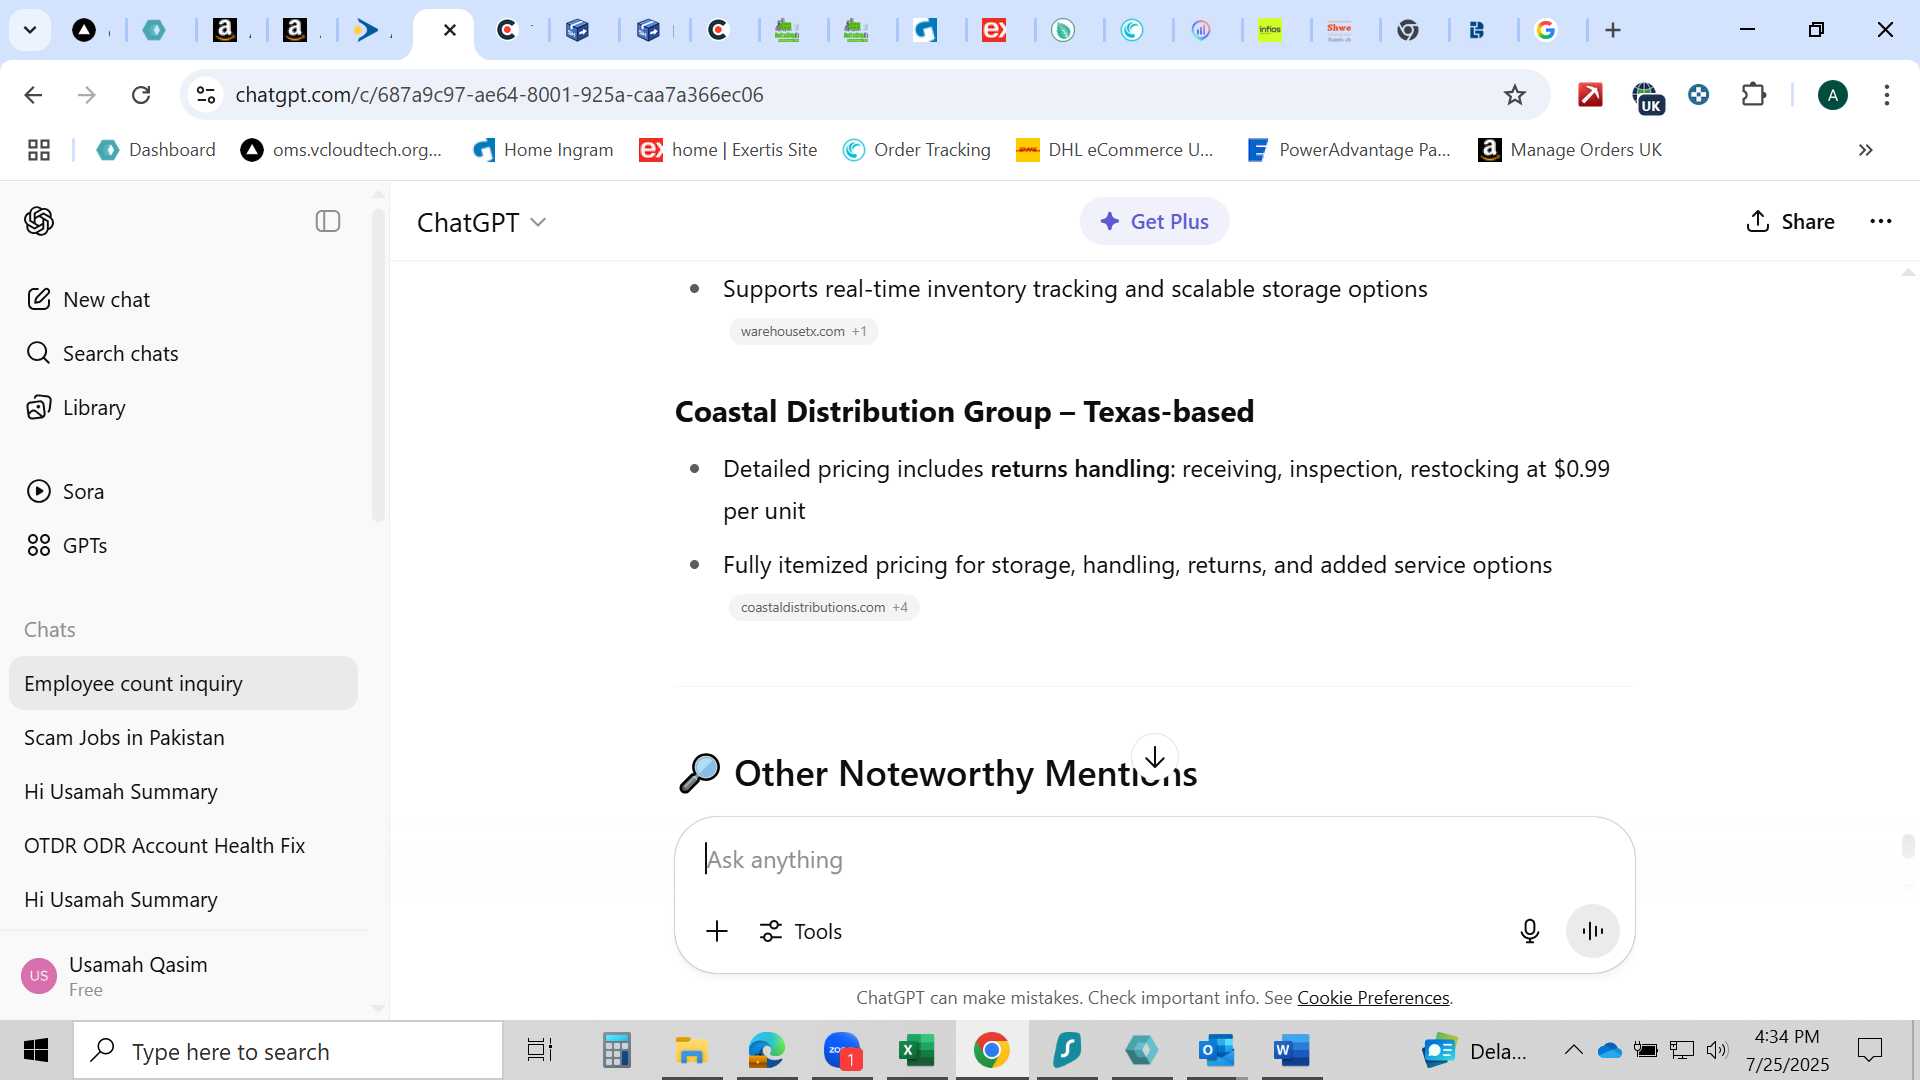
Task: Click the chat page vertical scrollbar thumb
Action: point(1908,846)
